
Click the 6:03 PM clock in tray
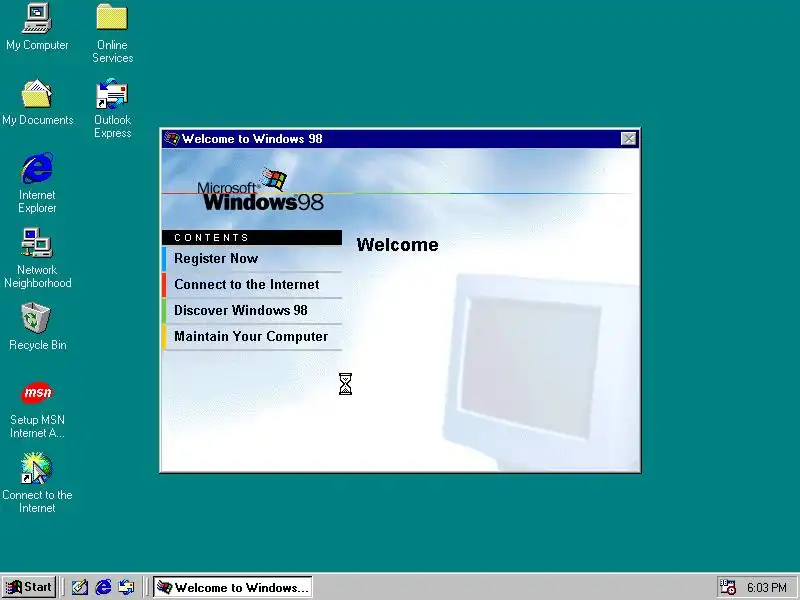coord(766,588)
